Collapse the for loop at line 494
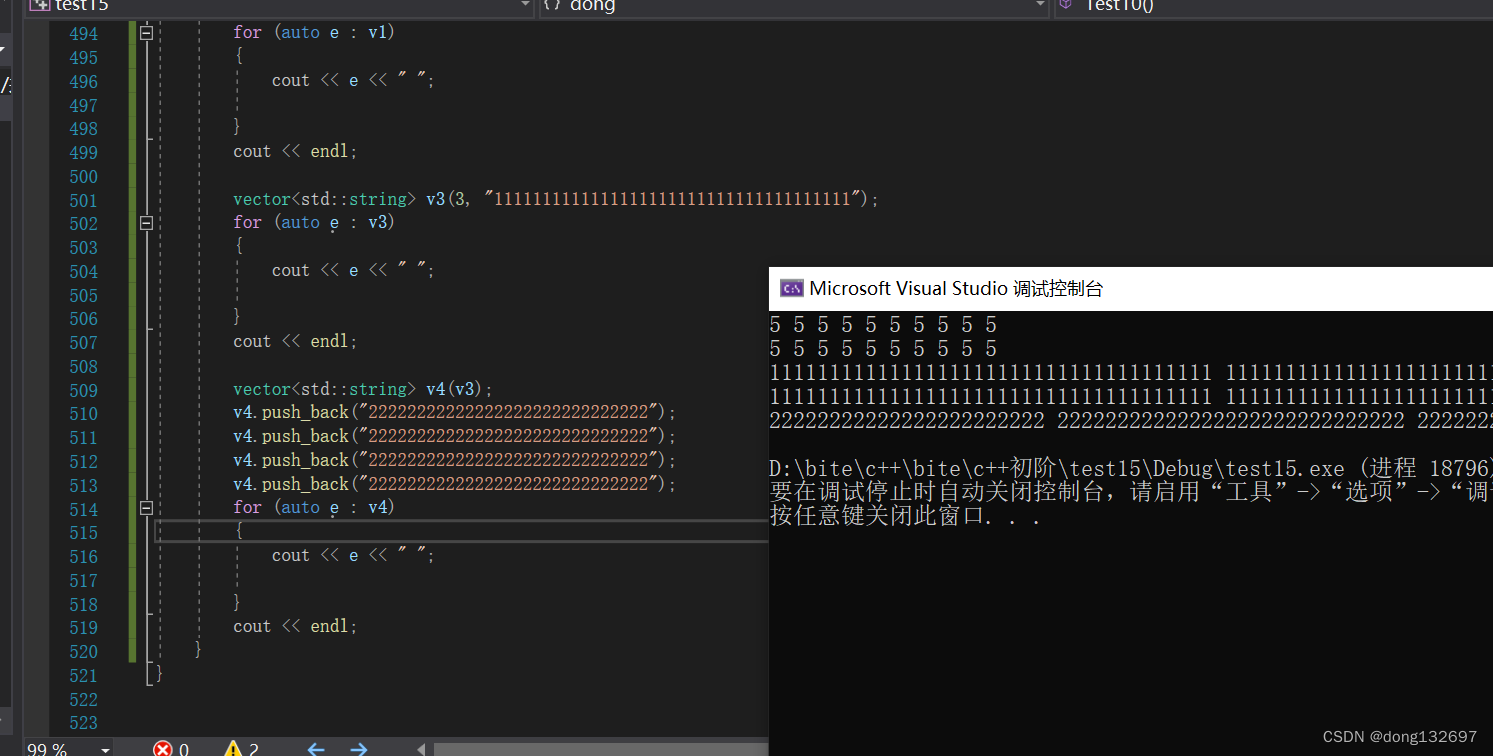The height and width of the screenshot is (756, 1493). tap(146, 33)
